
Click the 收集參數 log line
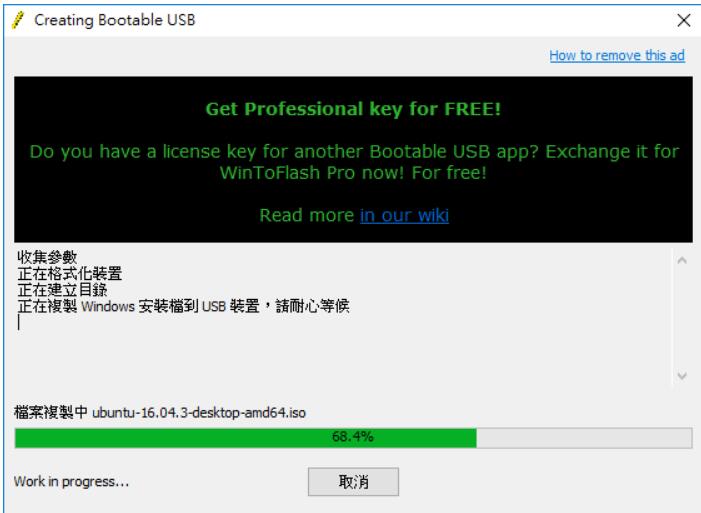pos(47,257)
